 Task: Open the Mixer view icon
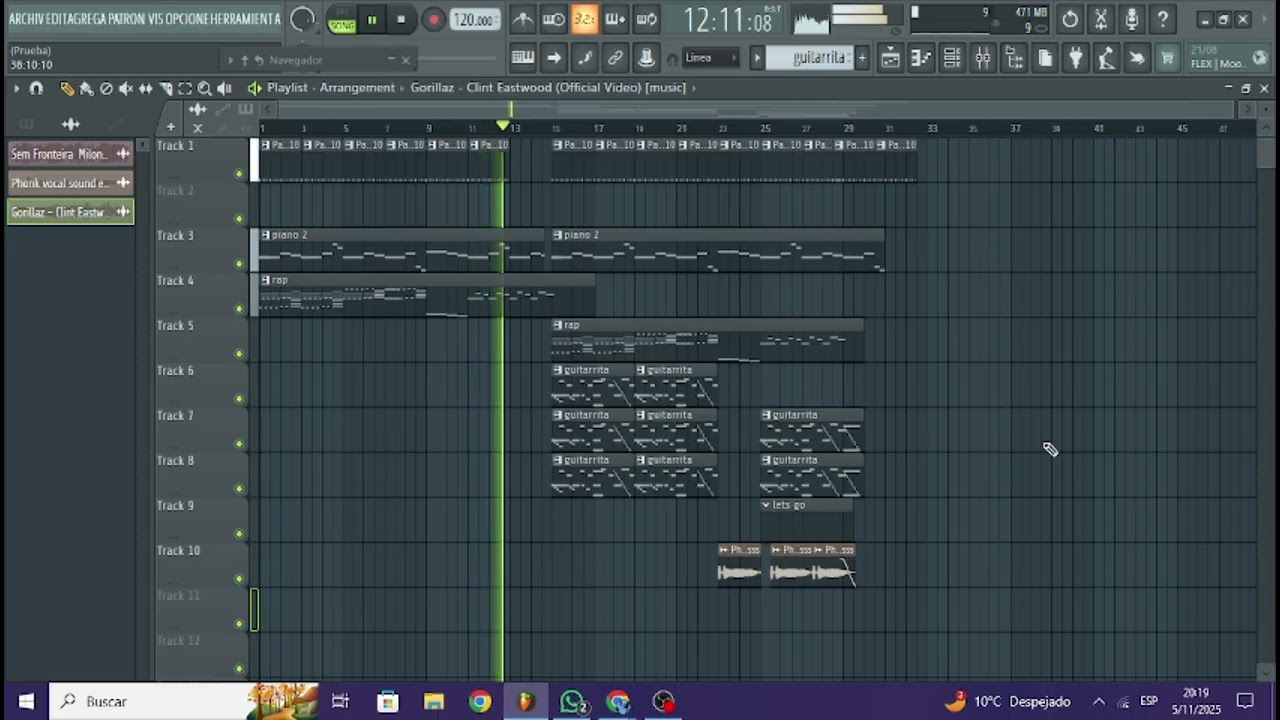(983, 58)
